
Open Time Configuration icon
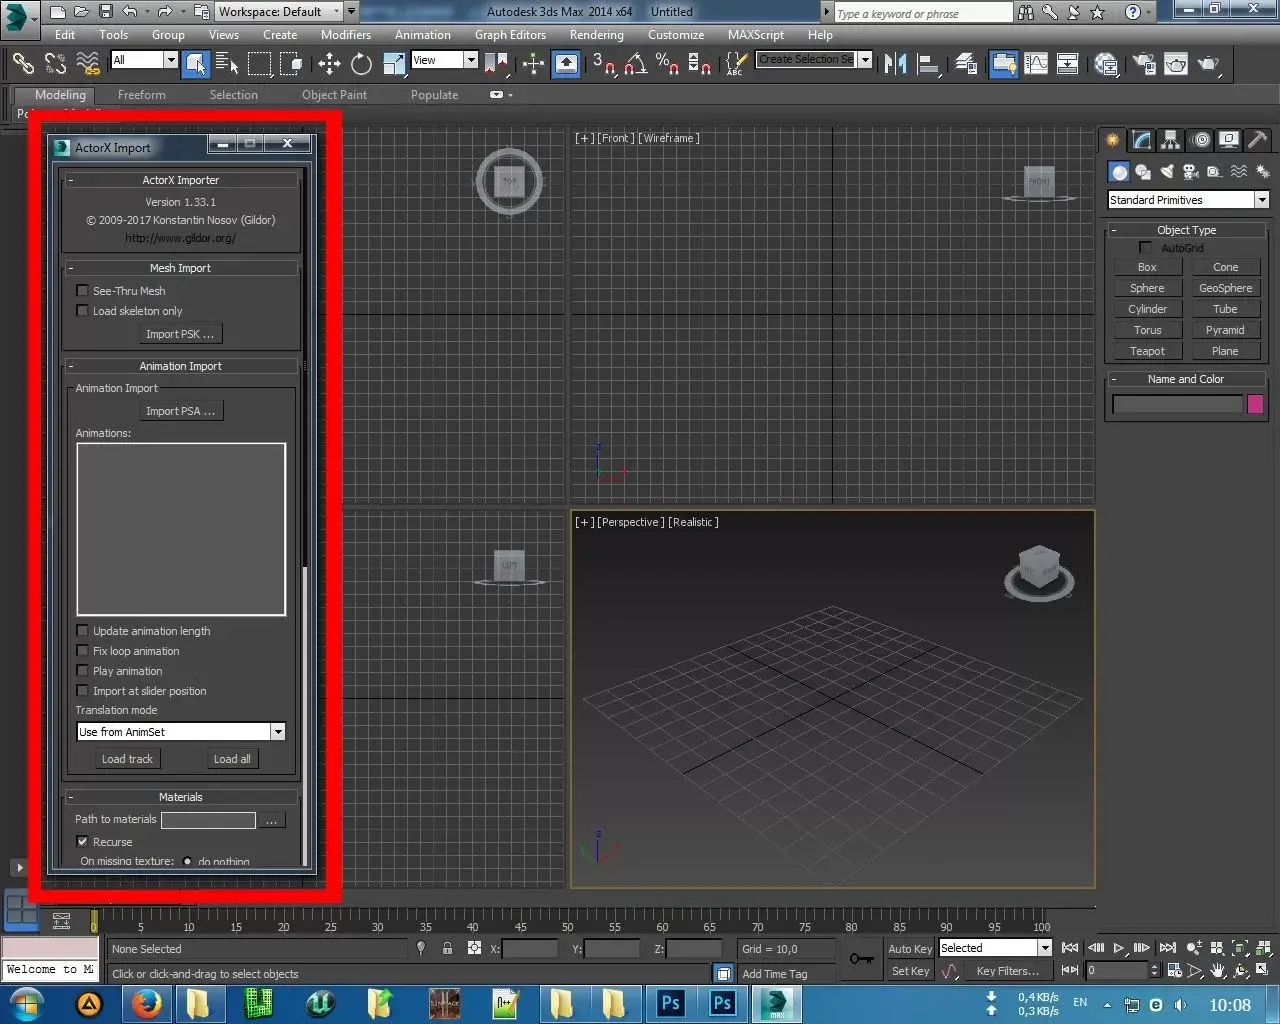click(x=1174, y=970)
